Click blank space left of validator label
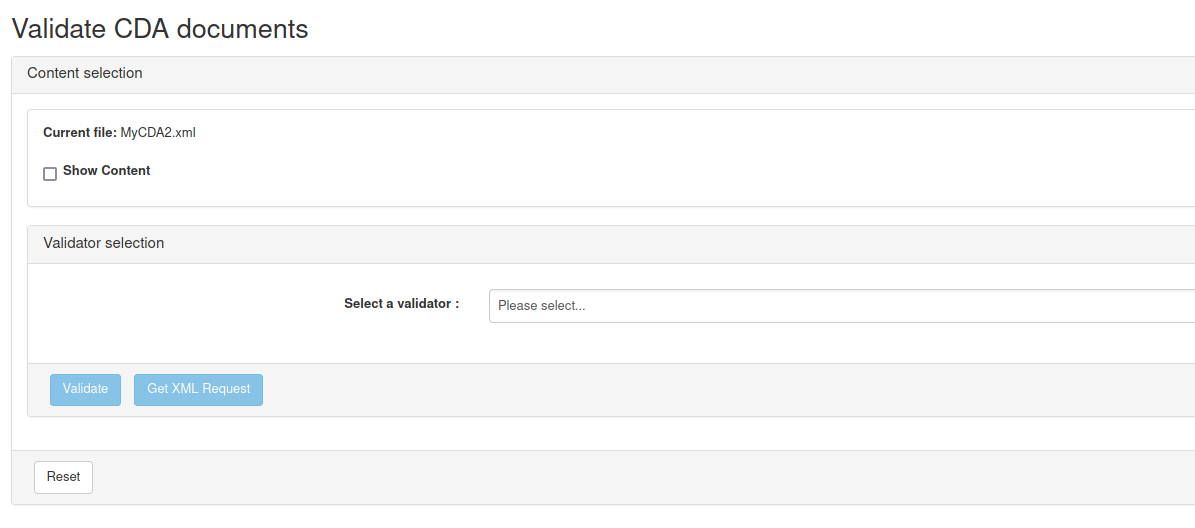Image resolution: width=1195 pixels, height=528 pixels. pos(180,304)
